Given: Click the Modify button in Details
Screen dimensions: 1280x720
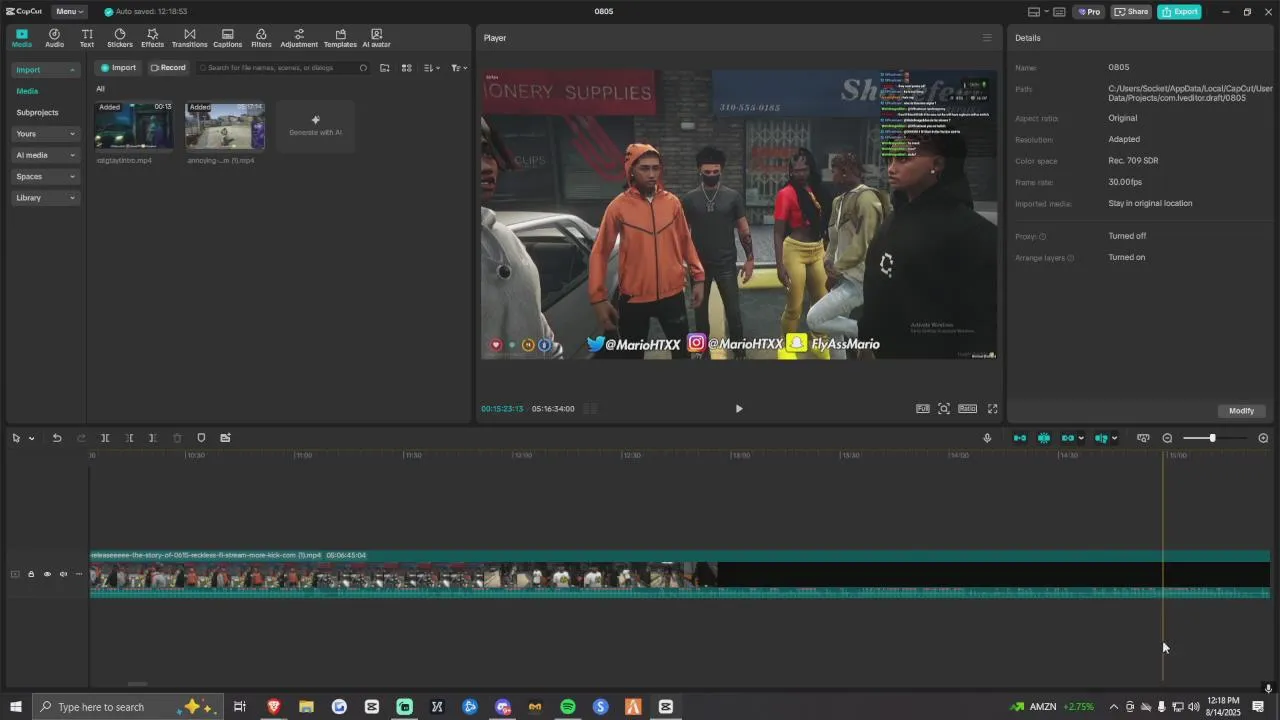Looking at the screenshot, I should (x=1241, y=411).
